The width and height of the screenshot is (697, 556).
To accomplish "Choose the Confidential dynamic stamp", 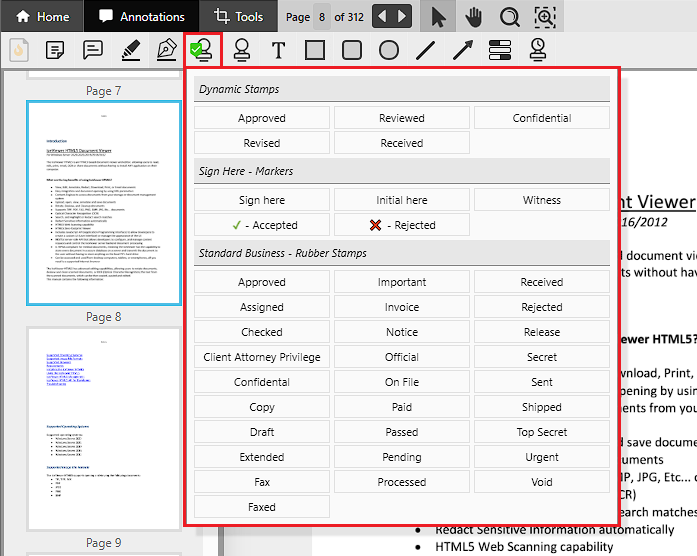I will [x=541, y=118].
